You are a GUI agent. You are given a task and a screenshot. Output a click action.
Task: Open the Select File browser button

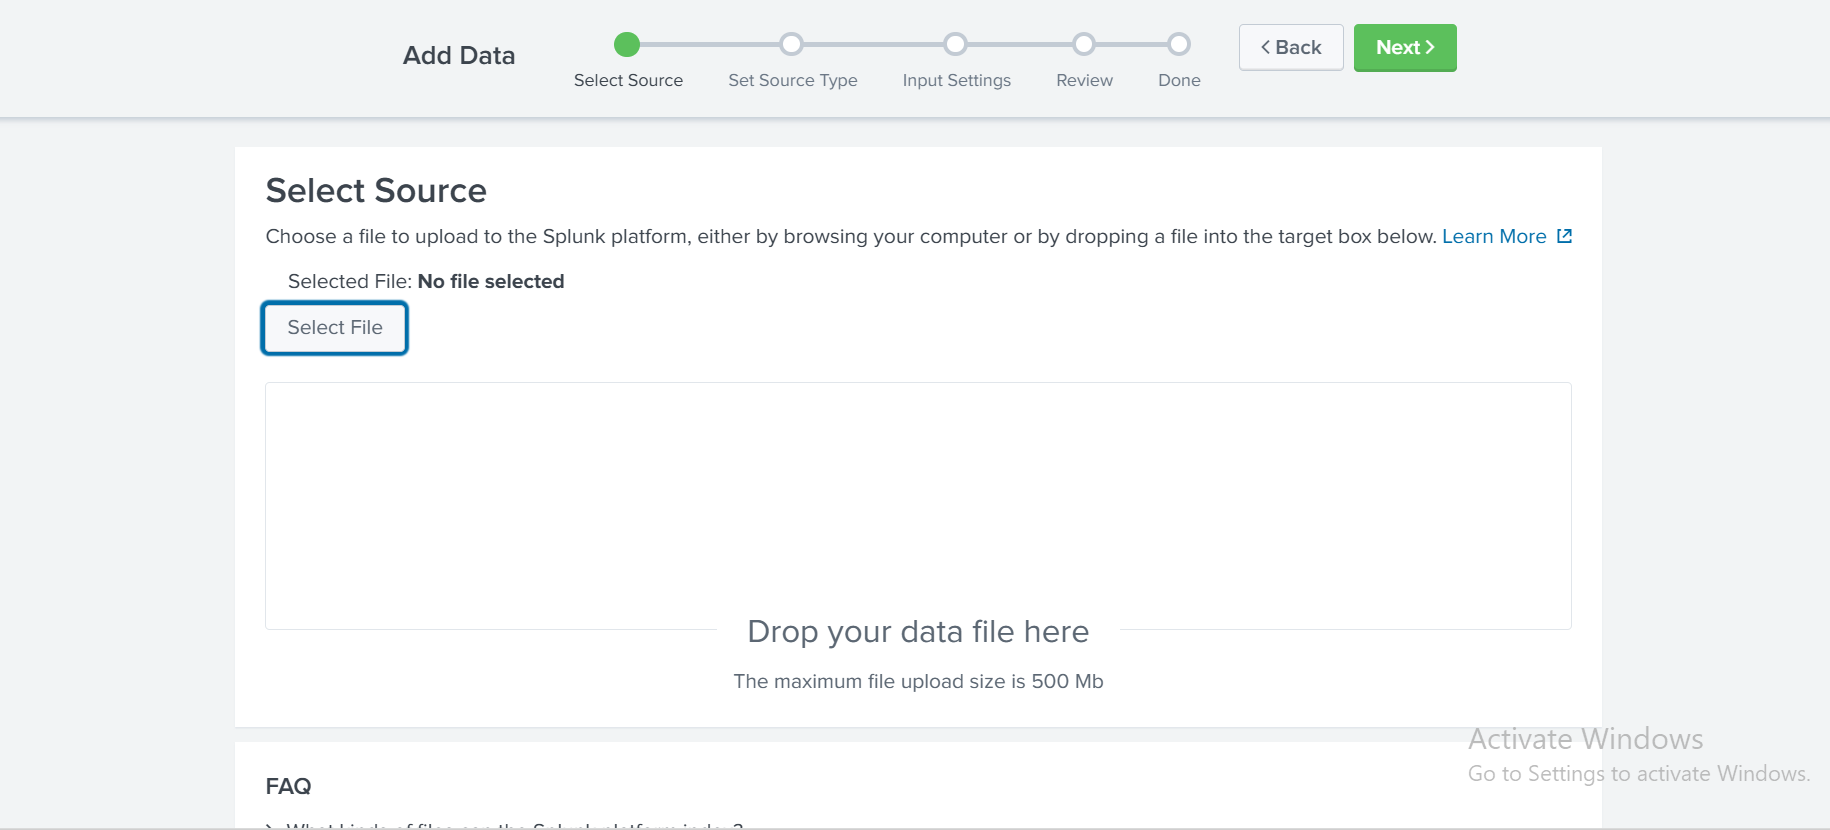point(335,328)
